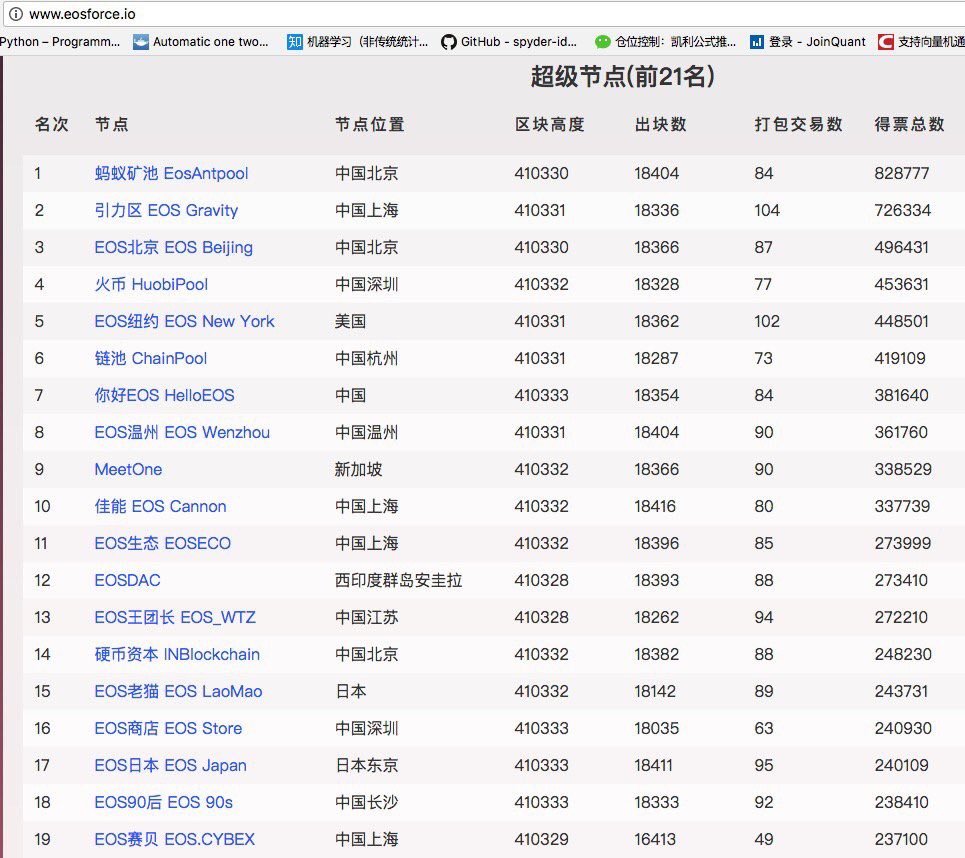
Task: Select vote total 453631 in HuobiPool row
Action: click(x=902, y=284)
